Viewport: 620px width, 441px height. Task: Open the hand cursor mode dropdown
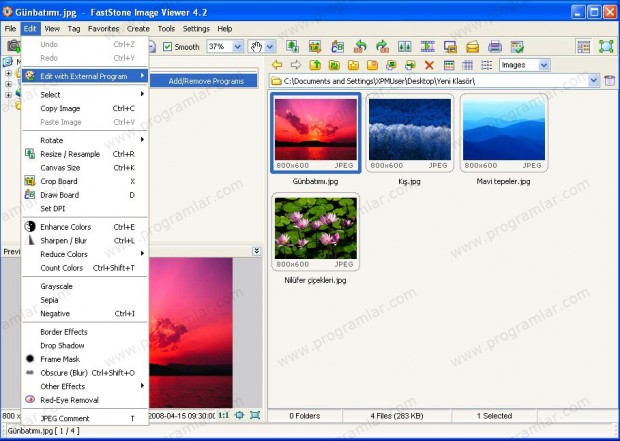click(x=270, y=47)
